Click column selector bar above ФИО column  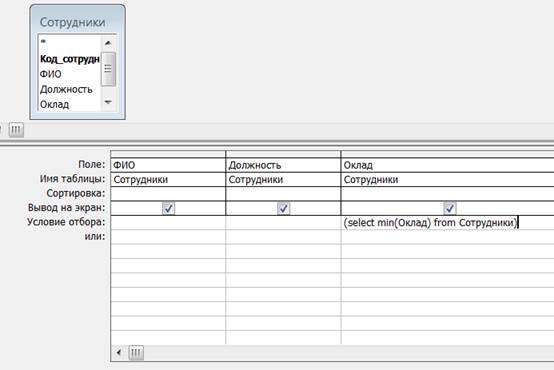tap(168, 154)
